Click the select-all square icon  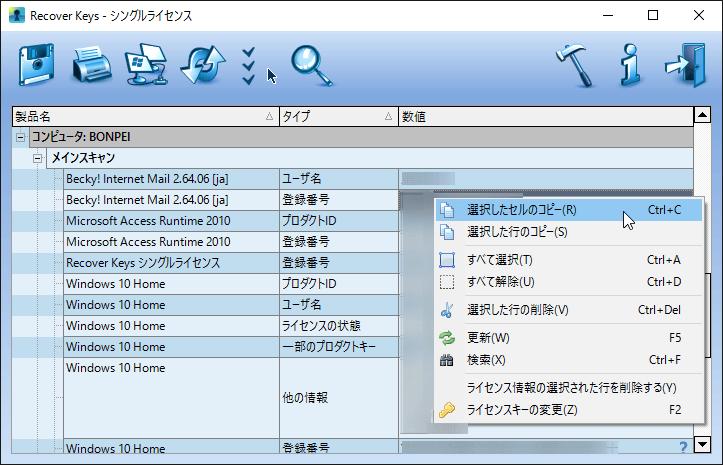(446, 260)
